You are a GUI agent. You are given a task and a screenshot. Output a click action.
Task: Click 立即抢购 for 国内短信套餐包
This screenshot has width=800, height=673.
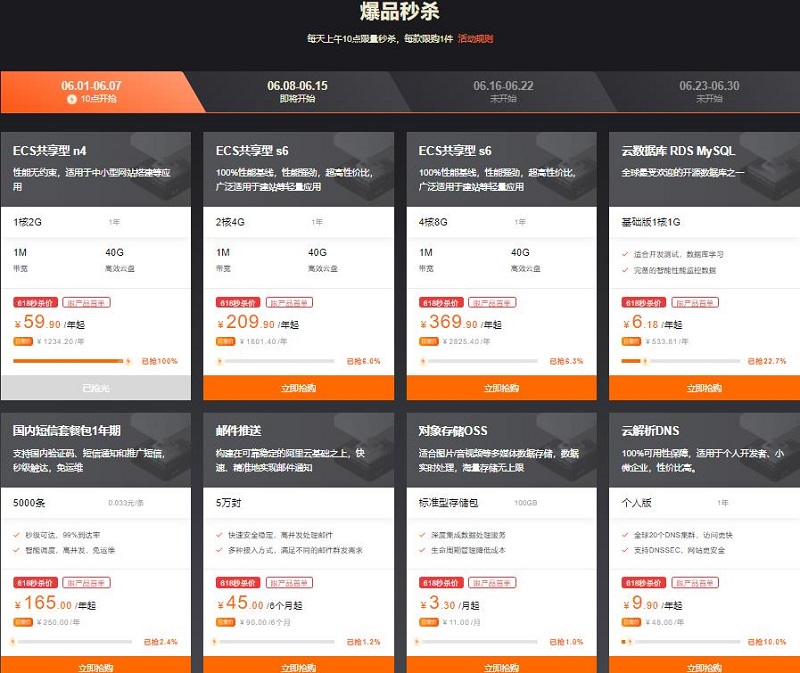click(x=96, y=665)
